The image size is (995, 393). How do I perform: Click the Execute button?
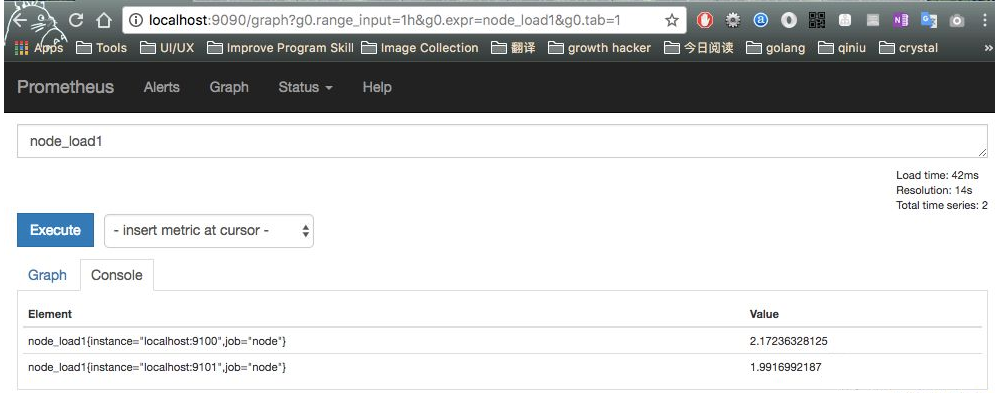pos(55,230)
